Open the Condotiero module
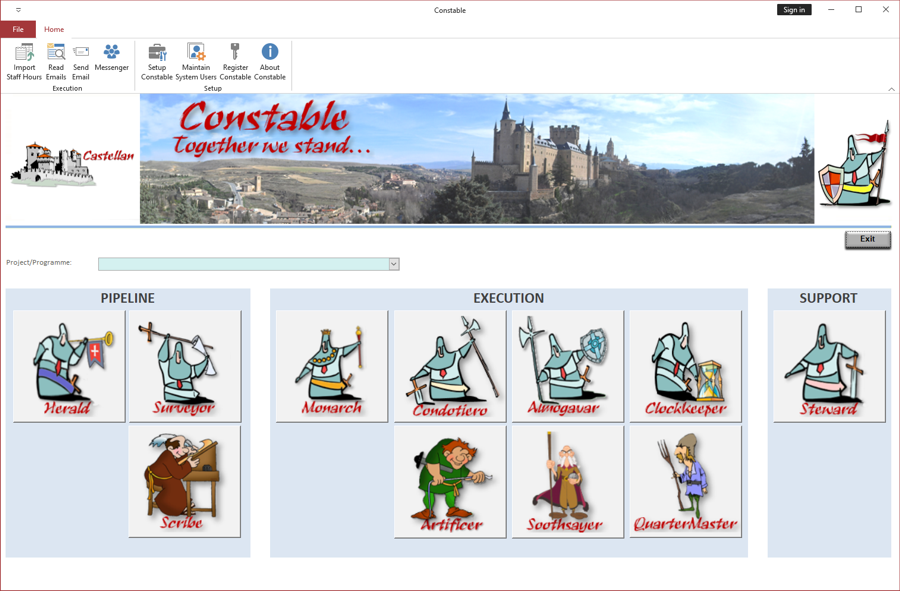Viewport: 900px width, 591px height. tap(450, 366)
